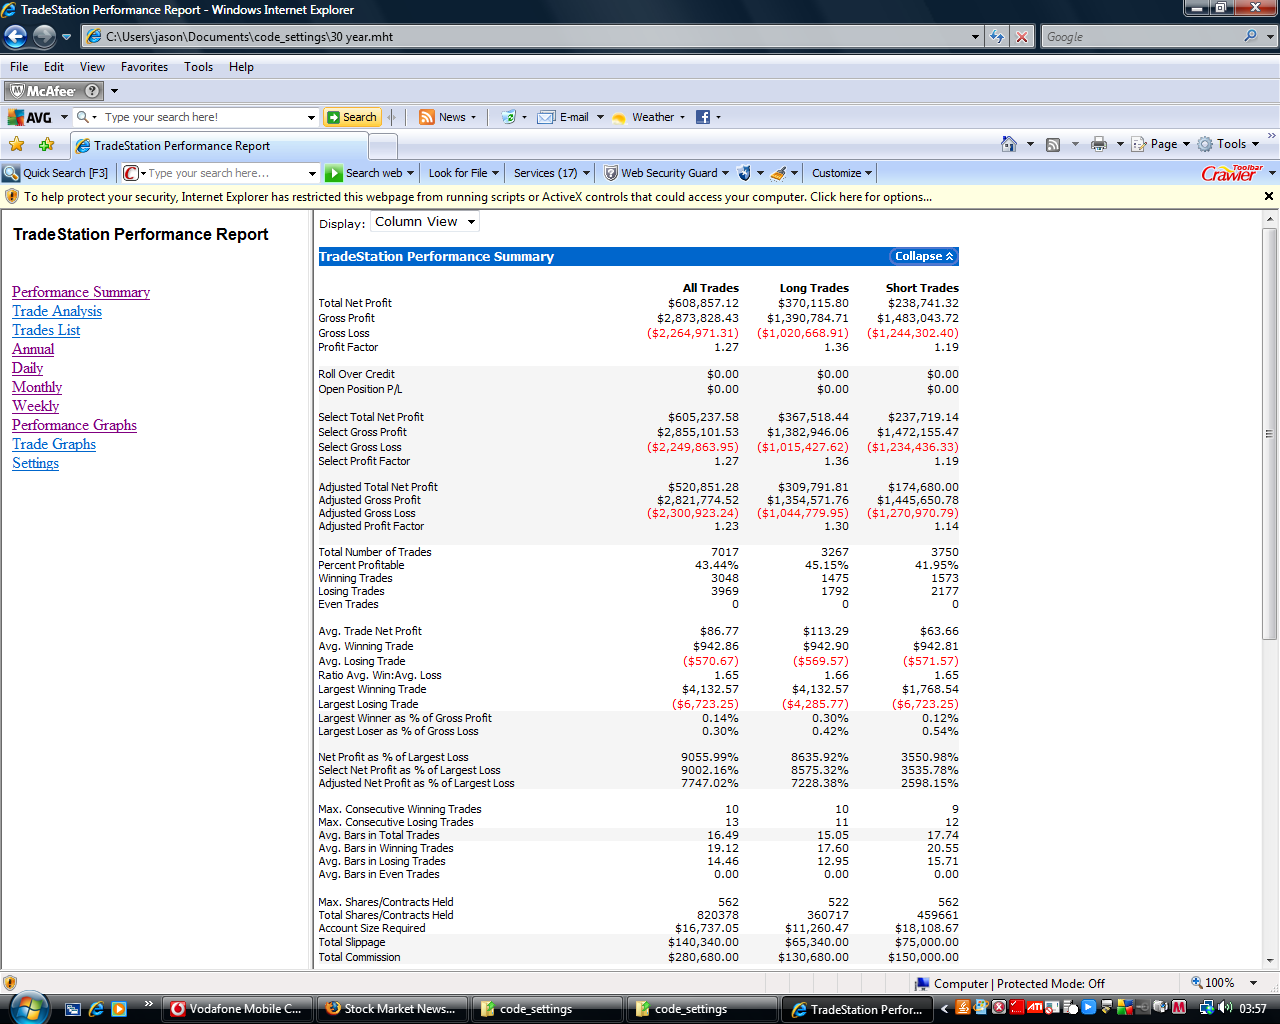This screenshot has height=1024, width=1280.
Task: Open the Display Column View dropdown
Action: [x=425, y=222]
